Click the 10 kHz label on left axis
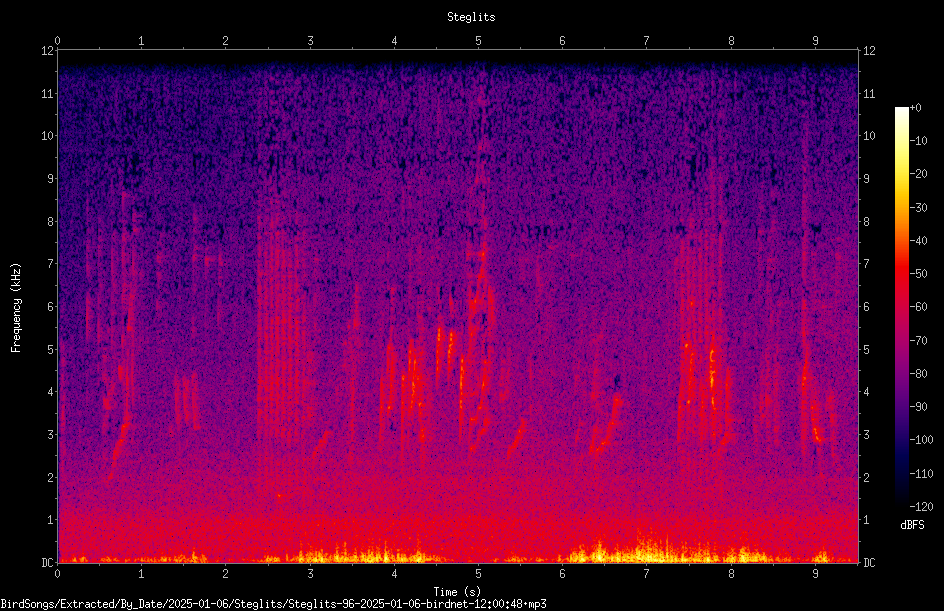944x611 pixels. click(x=48, y=136)
